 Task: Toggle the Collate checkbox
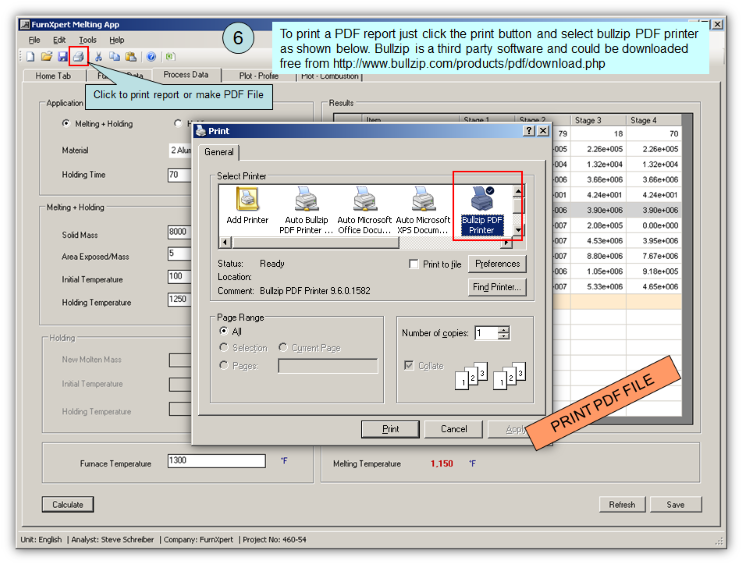408,365
